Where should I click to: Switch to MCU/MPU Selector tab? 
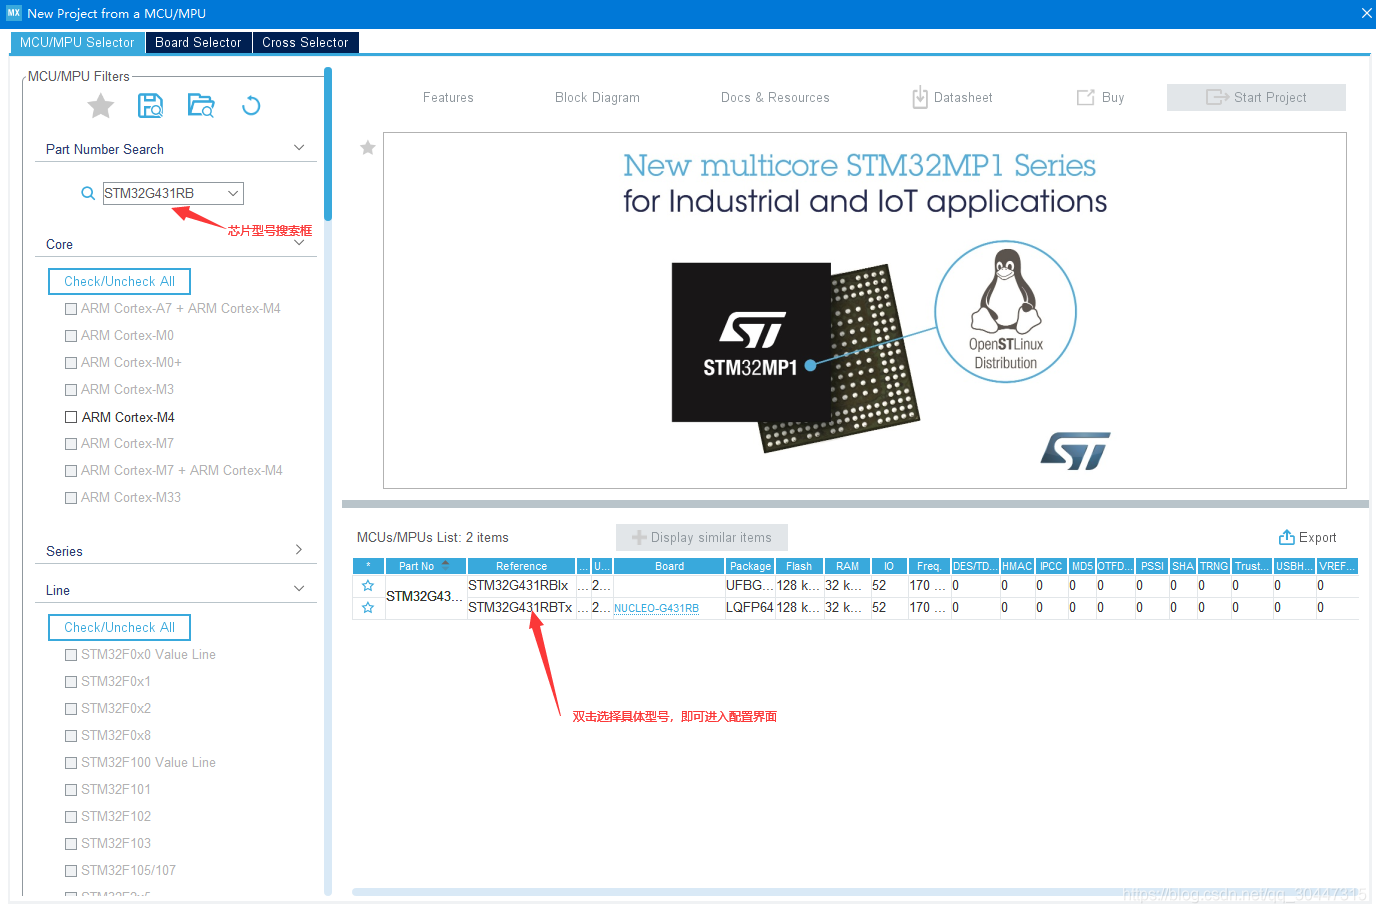point(77,42)
